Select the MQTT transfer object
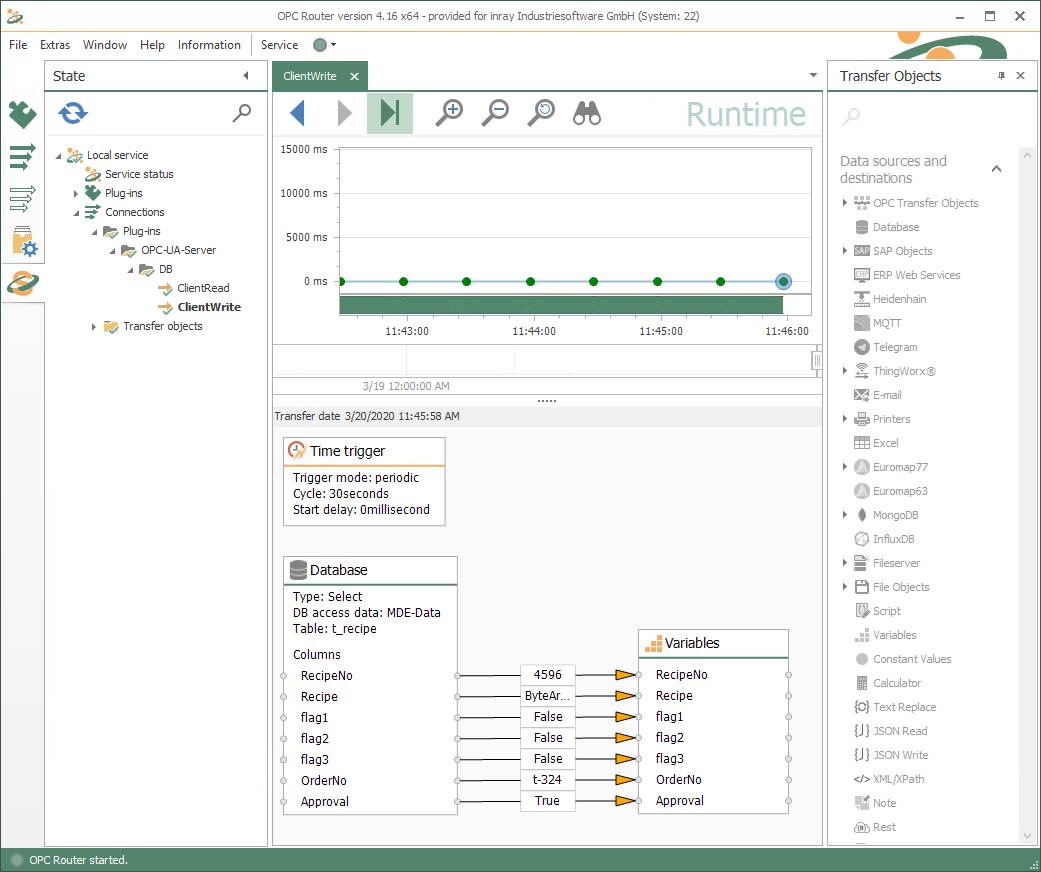The width and height of the screenshot is (1041, 872). click(886, 323)
